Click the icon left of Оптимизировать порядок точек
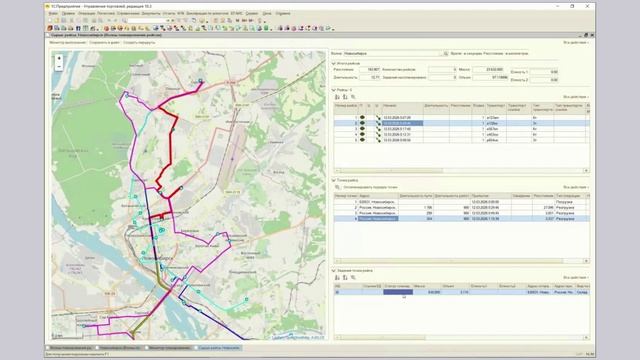 coord(338,187)
